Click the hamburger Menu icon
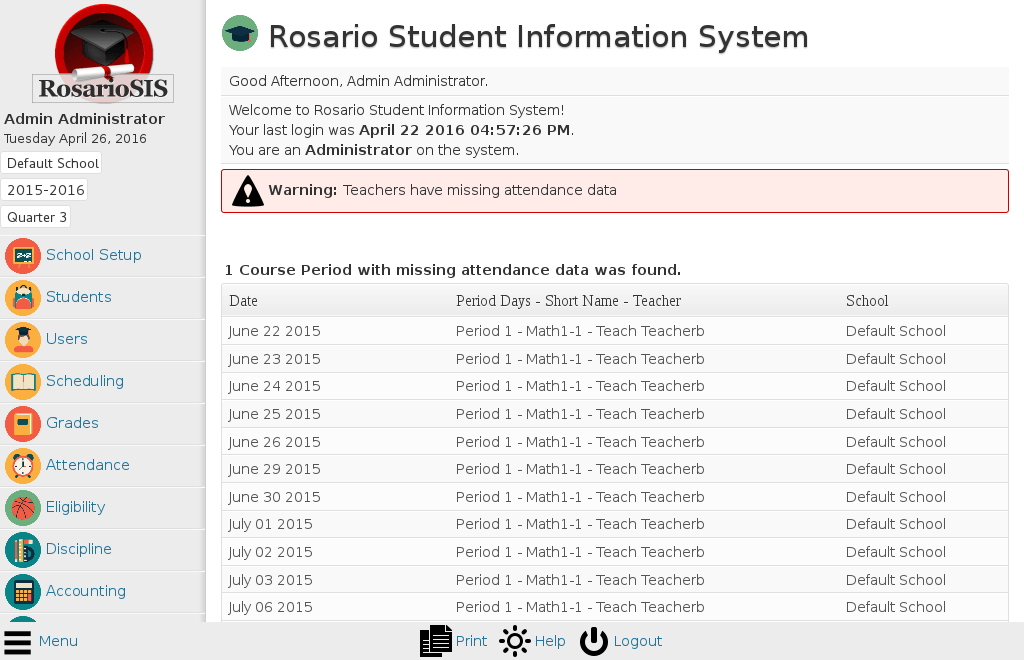 pyautogui.click(x=18, y=642)
